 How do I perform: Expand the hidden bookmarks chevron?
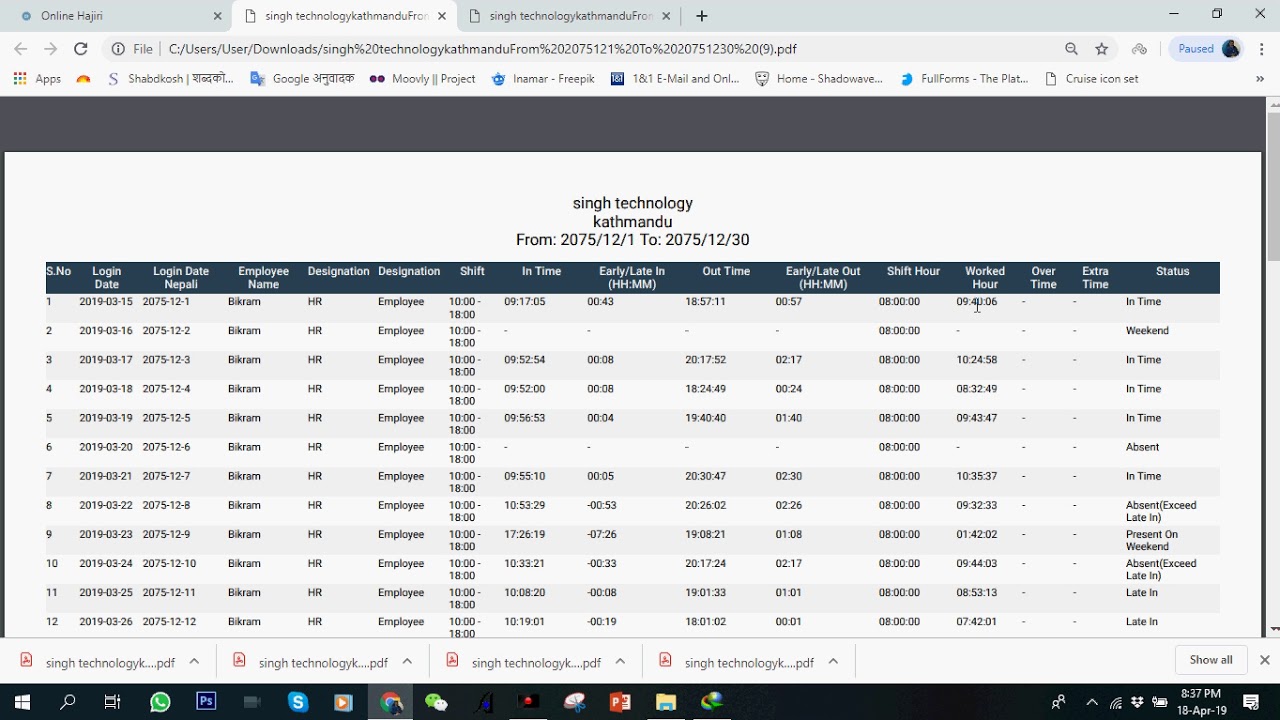click(x=1259, y=79)
